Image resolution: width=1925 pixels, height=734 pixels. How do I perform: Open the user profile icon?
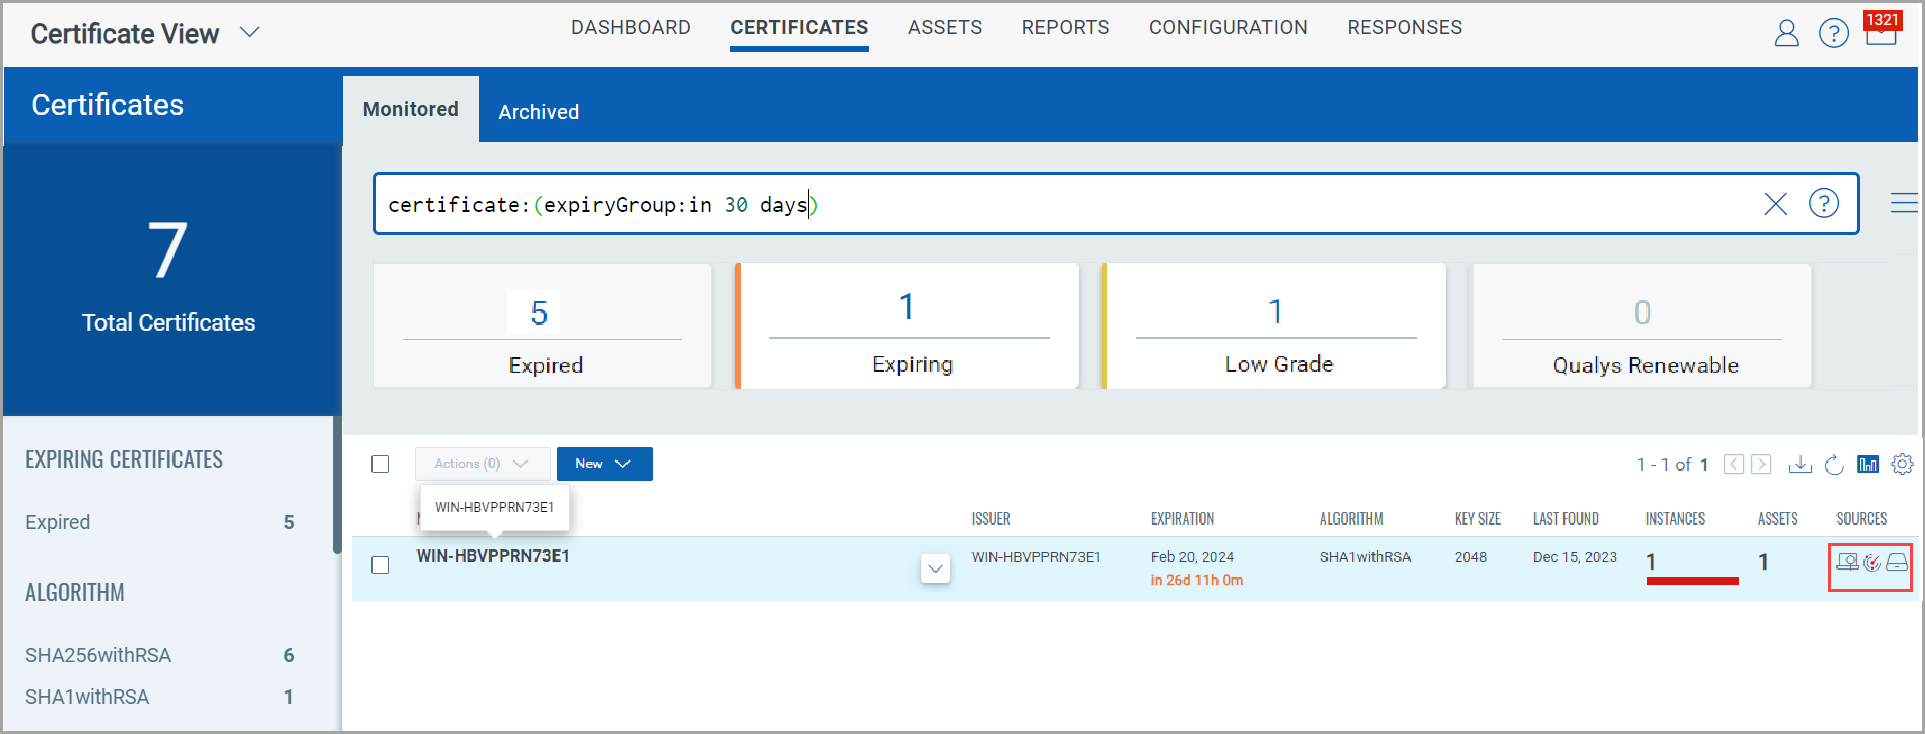[1786, 34]
